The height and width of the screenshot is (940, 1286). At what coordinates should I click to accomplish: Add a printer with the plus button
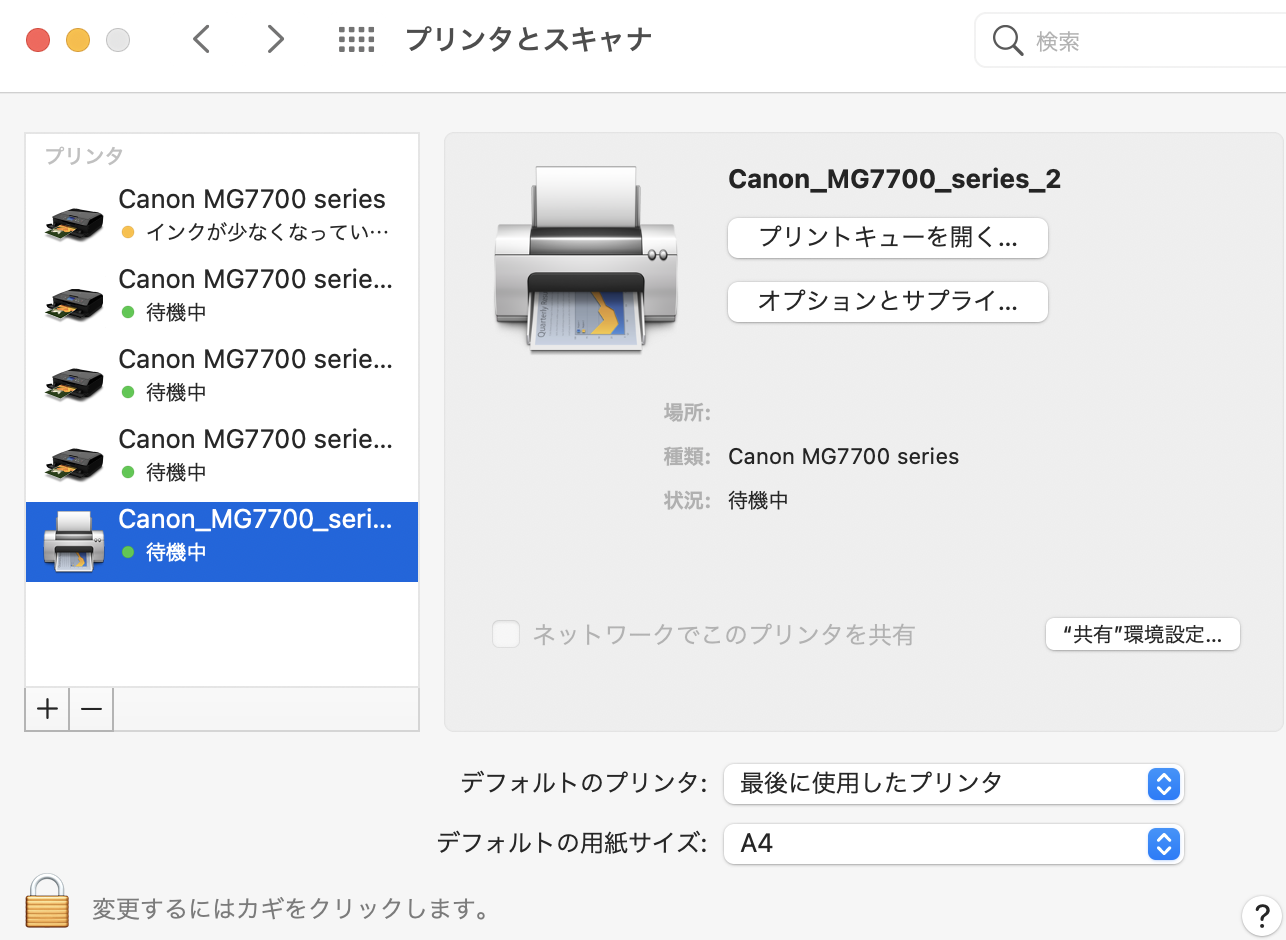coord(47,709)
